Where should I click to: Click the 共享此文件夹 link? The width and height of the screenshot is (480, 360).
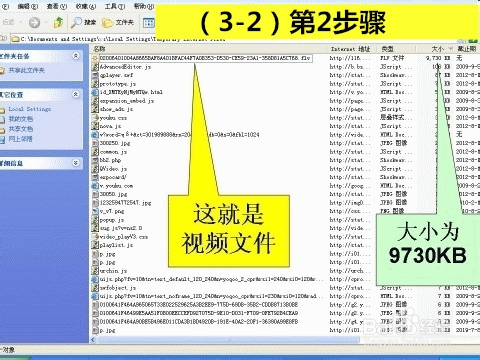tap(26, 70)
